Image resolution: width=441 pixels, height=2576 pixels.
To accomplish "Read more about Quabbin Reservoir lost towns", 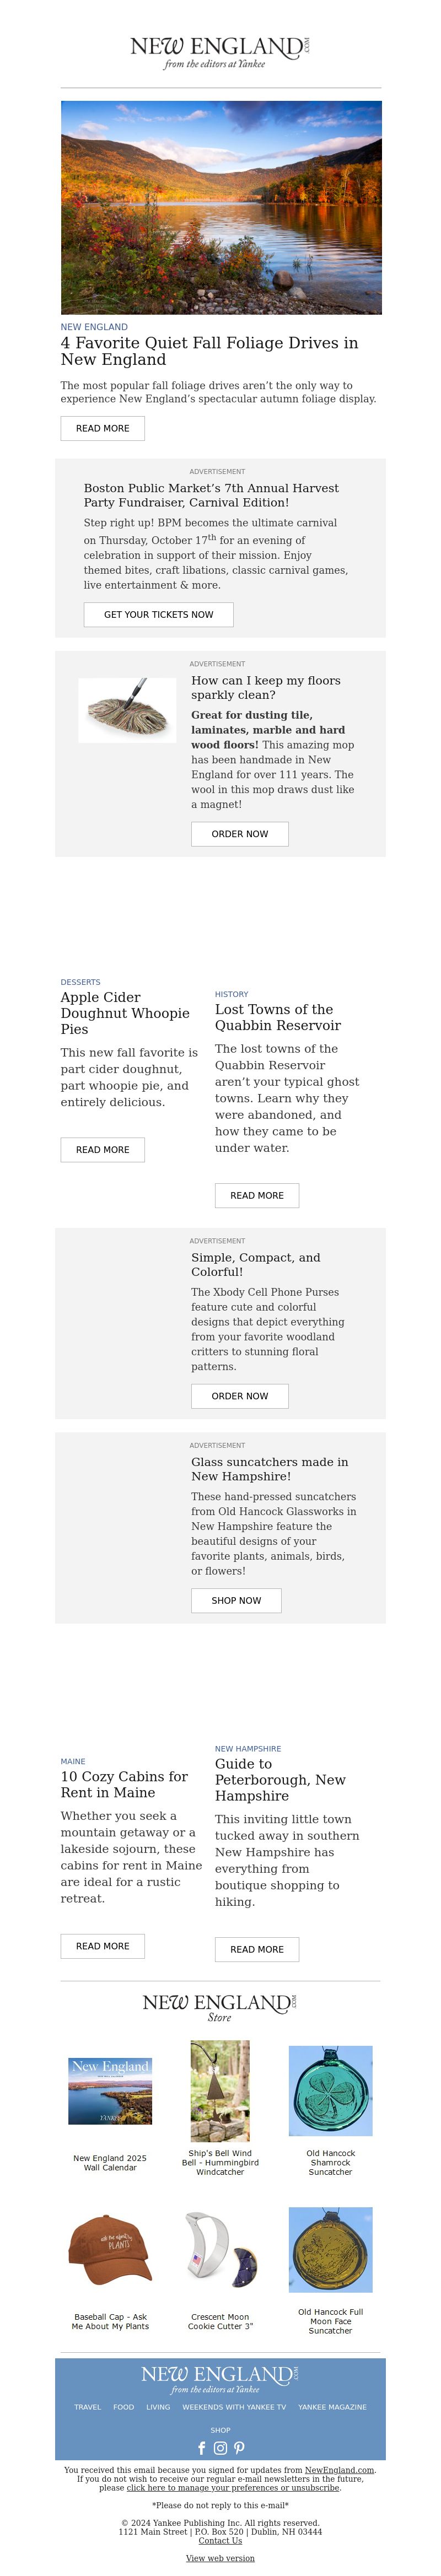I will click(257, 1195).
